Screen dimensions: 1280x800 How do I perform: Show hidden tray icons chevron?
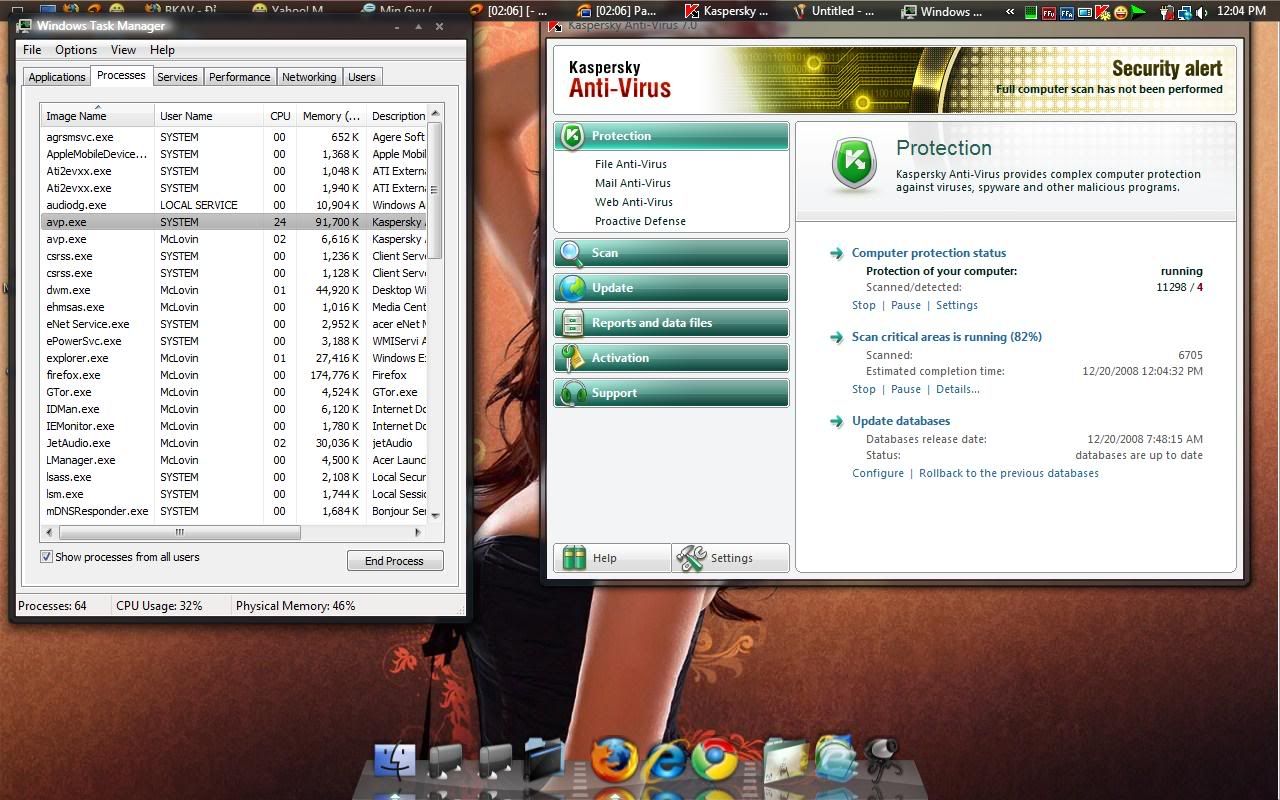click(x=1011, y=12)
